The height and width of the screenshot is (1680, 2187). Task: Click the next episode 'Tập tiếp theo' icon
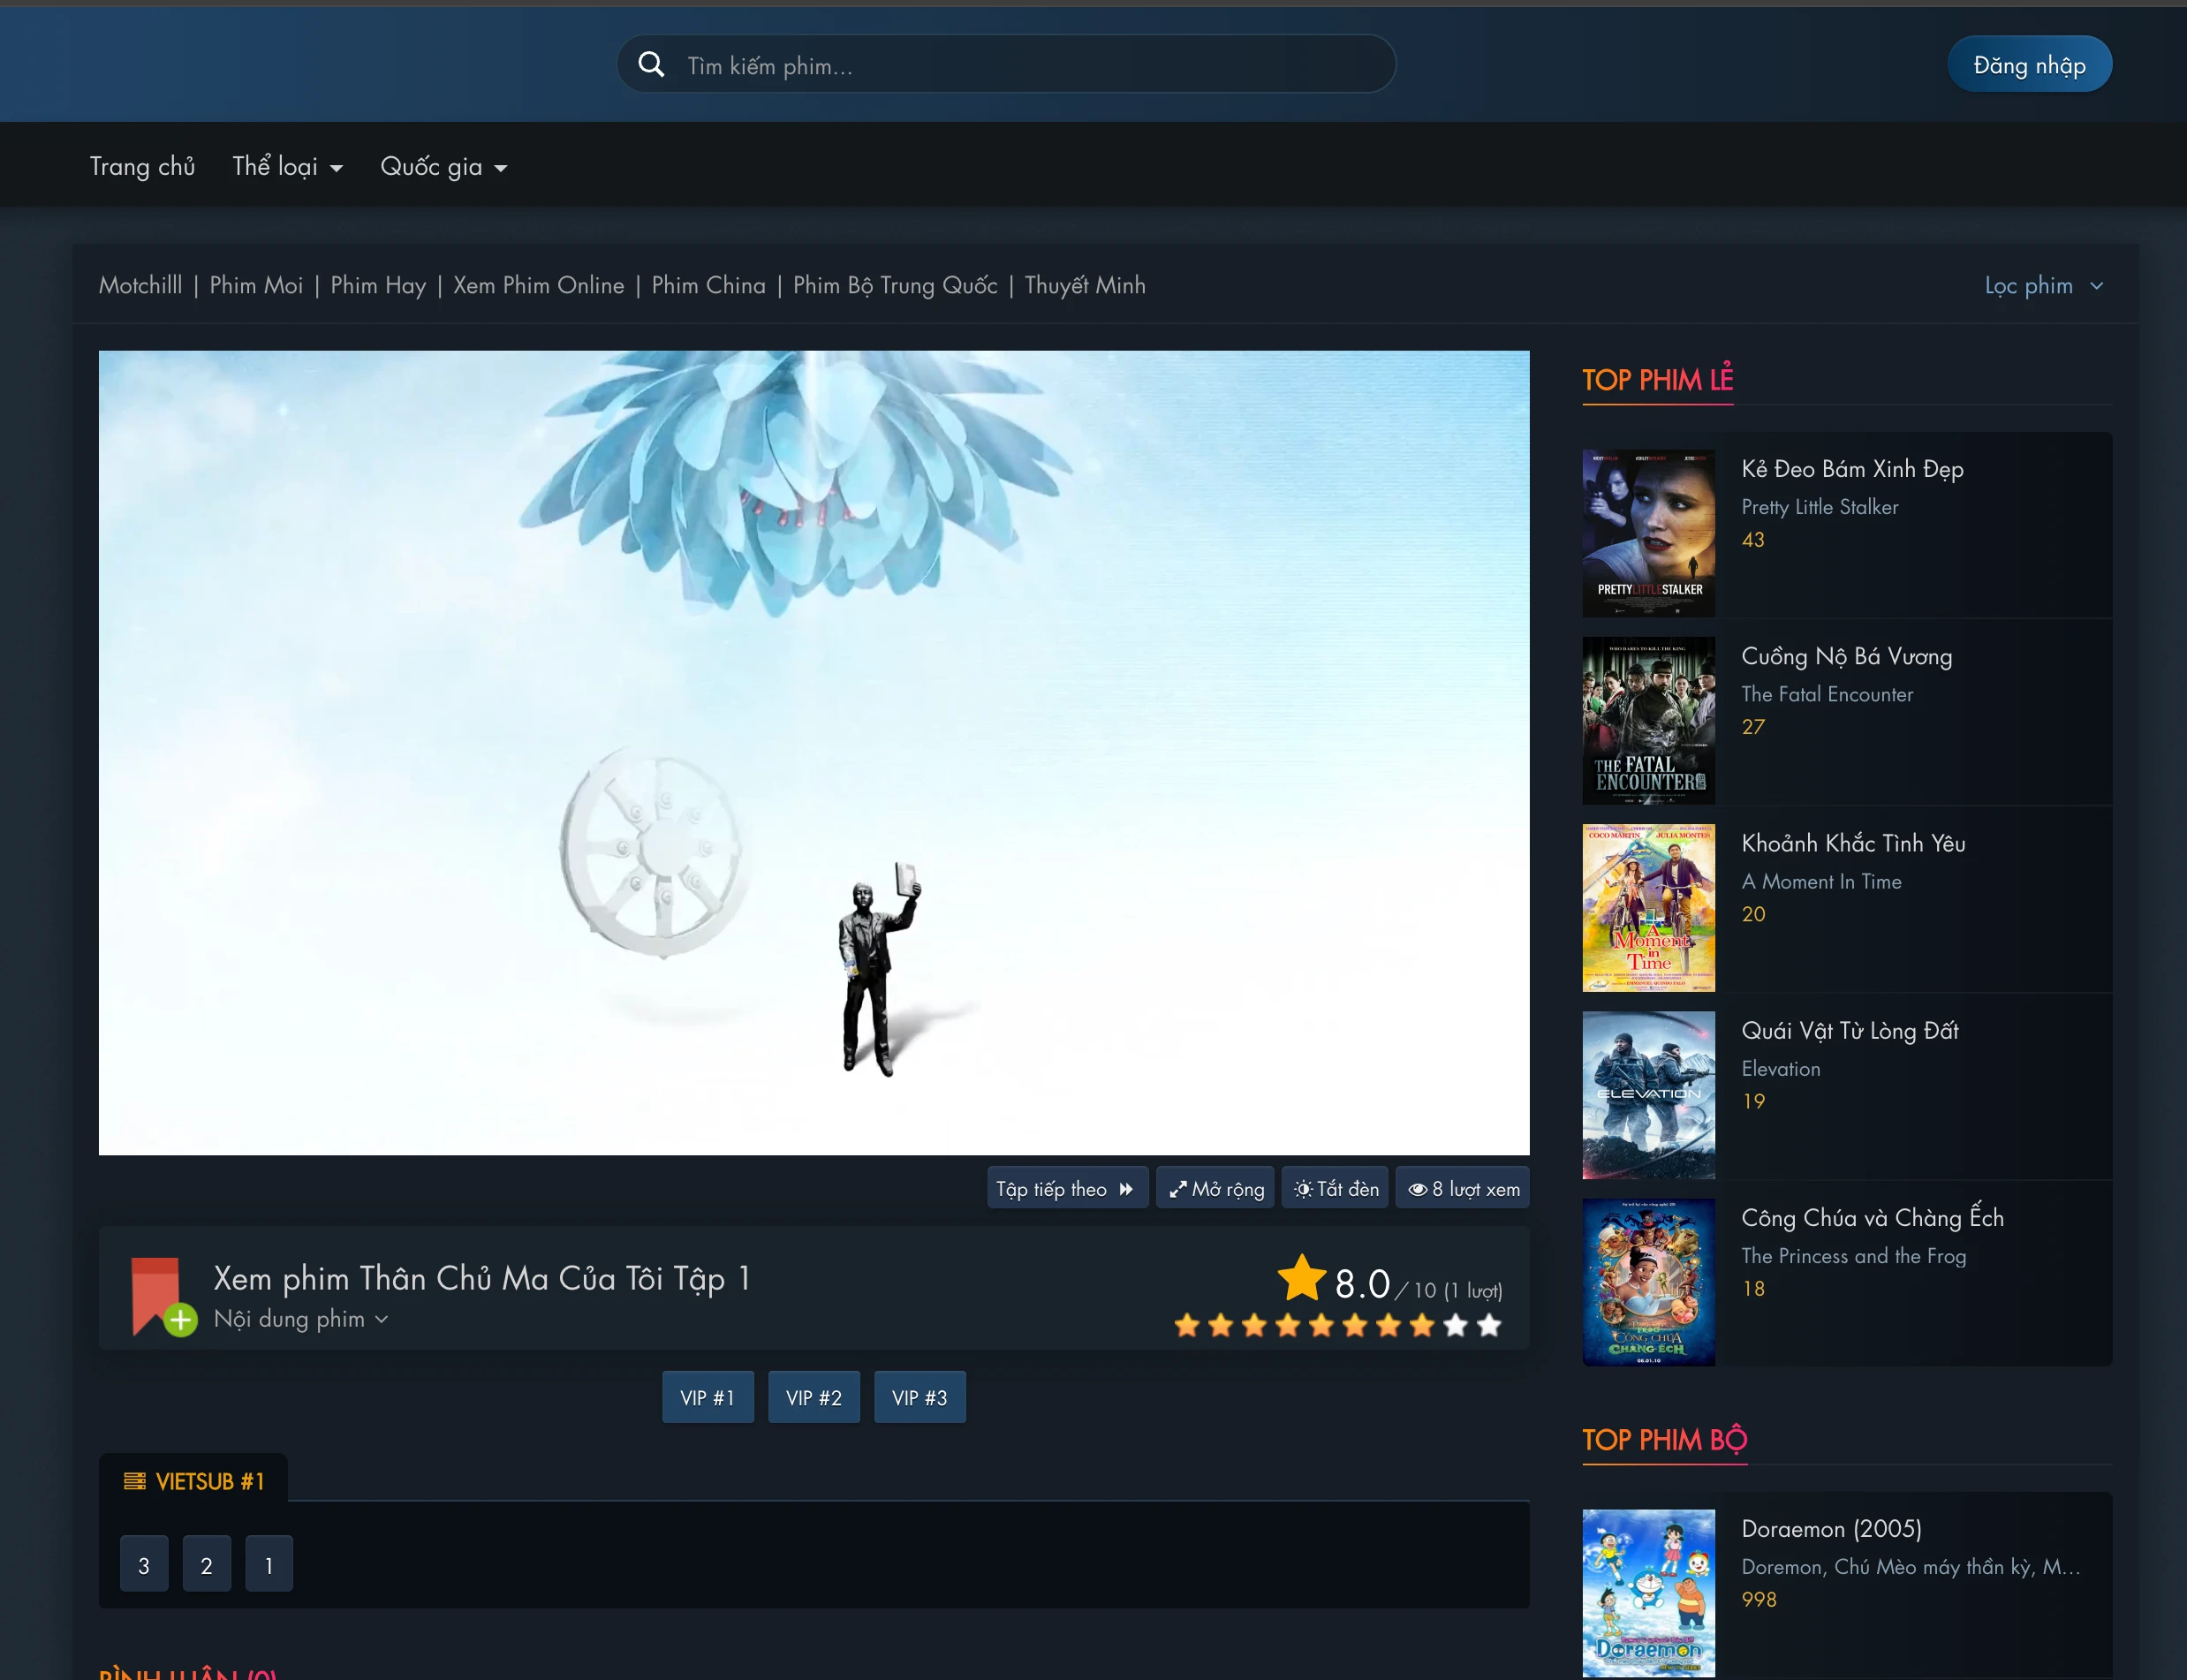pos(1127,1188)
